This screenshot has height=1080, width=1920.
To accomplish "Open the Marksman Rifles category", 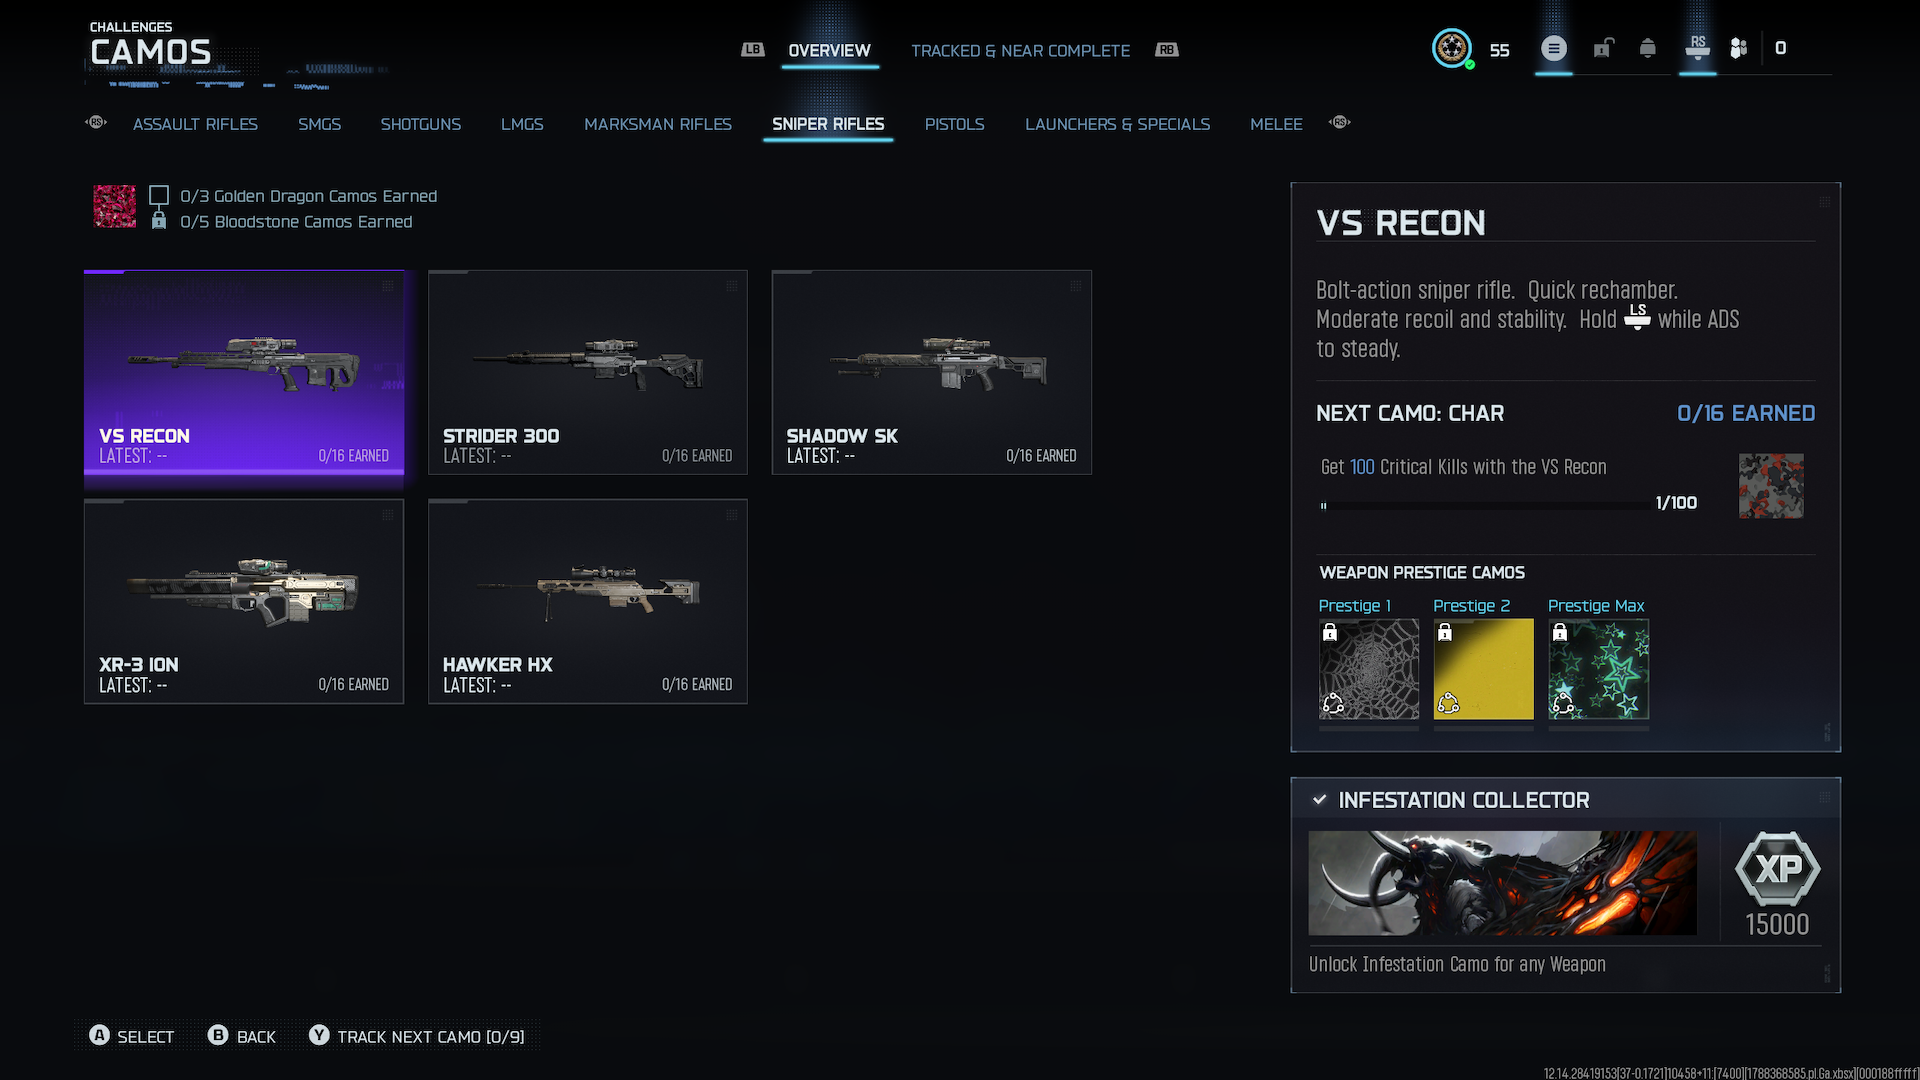I will pos(658,124).
